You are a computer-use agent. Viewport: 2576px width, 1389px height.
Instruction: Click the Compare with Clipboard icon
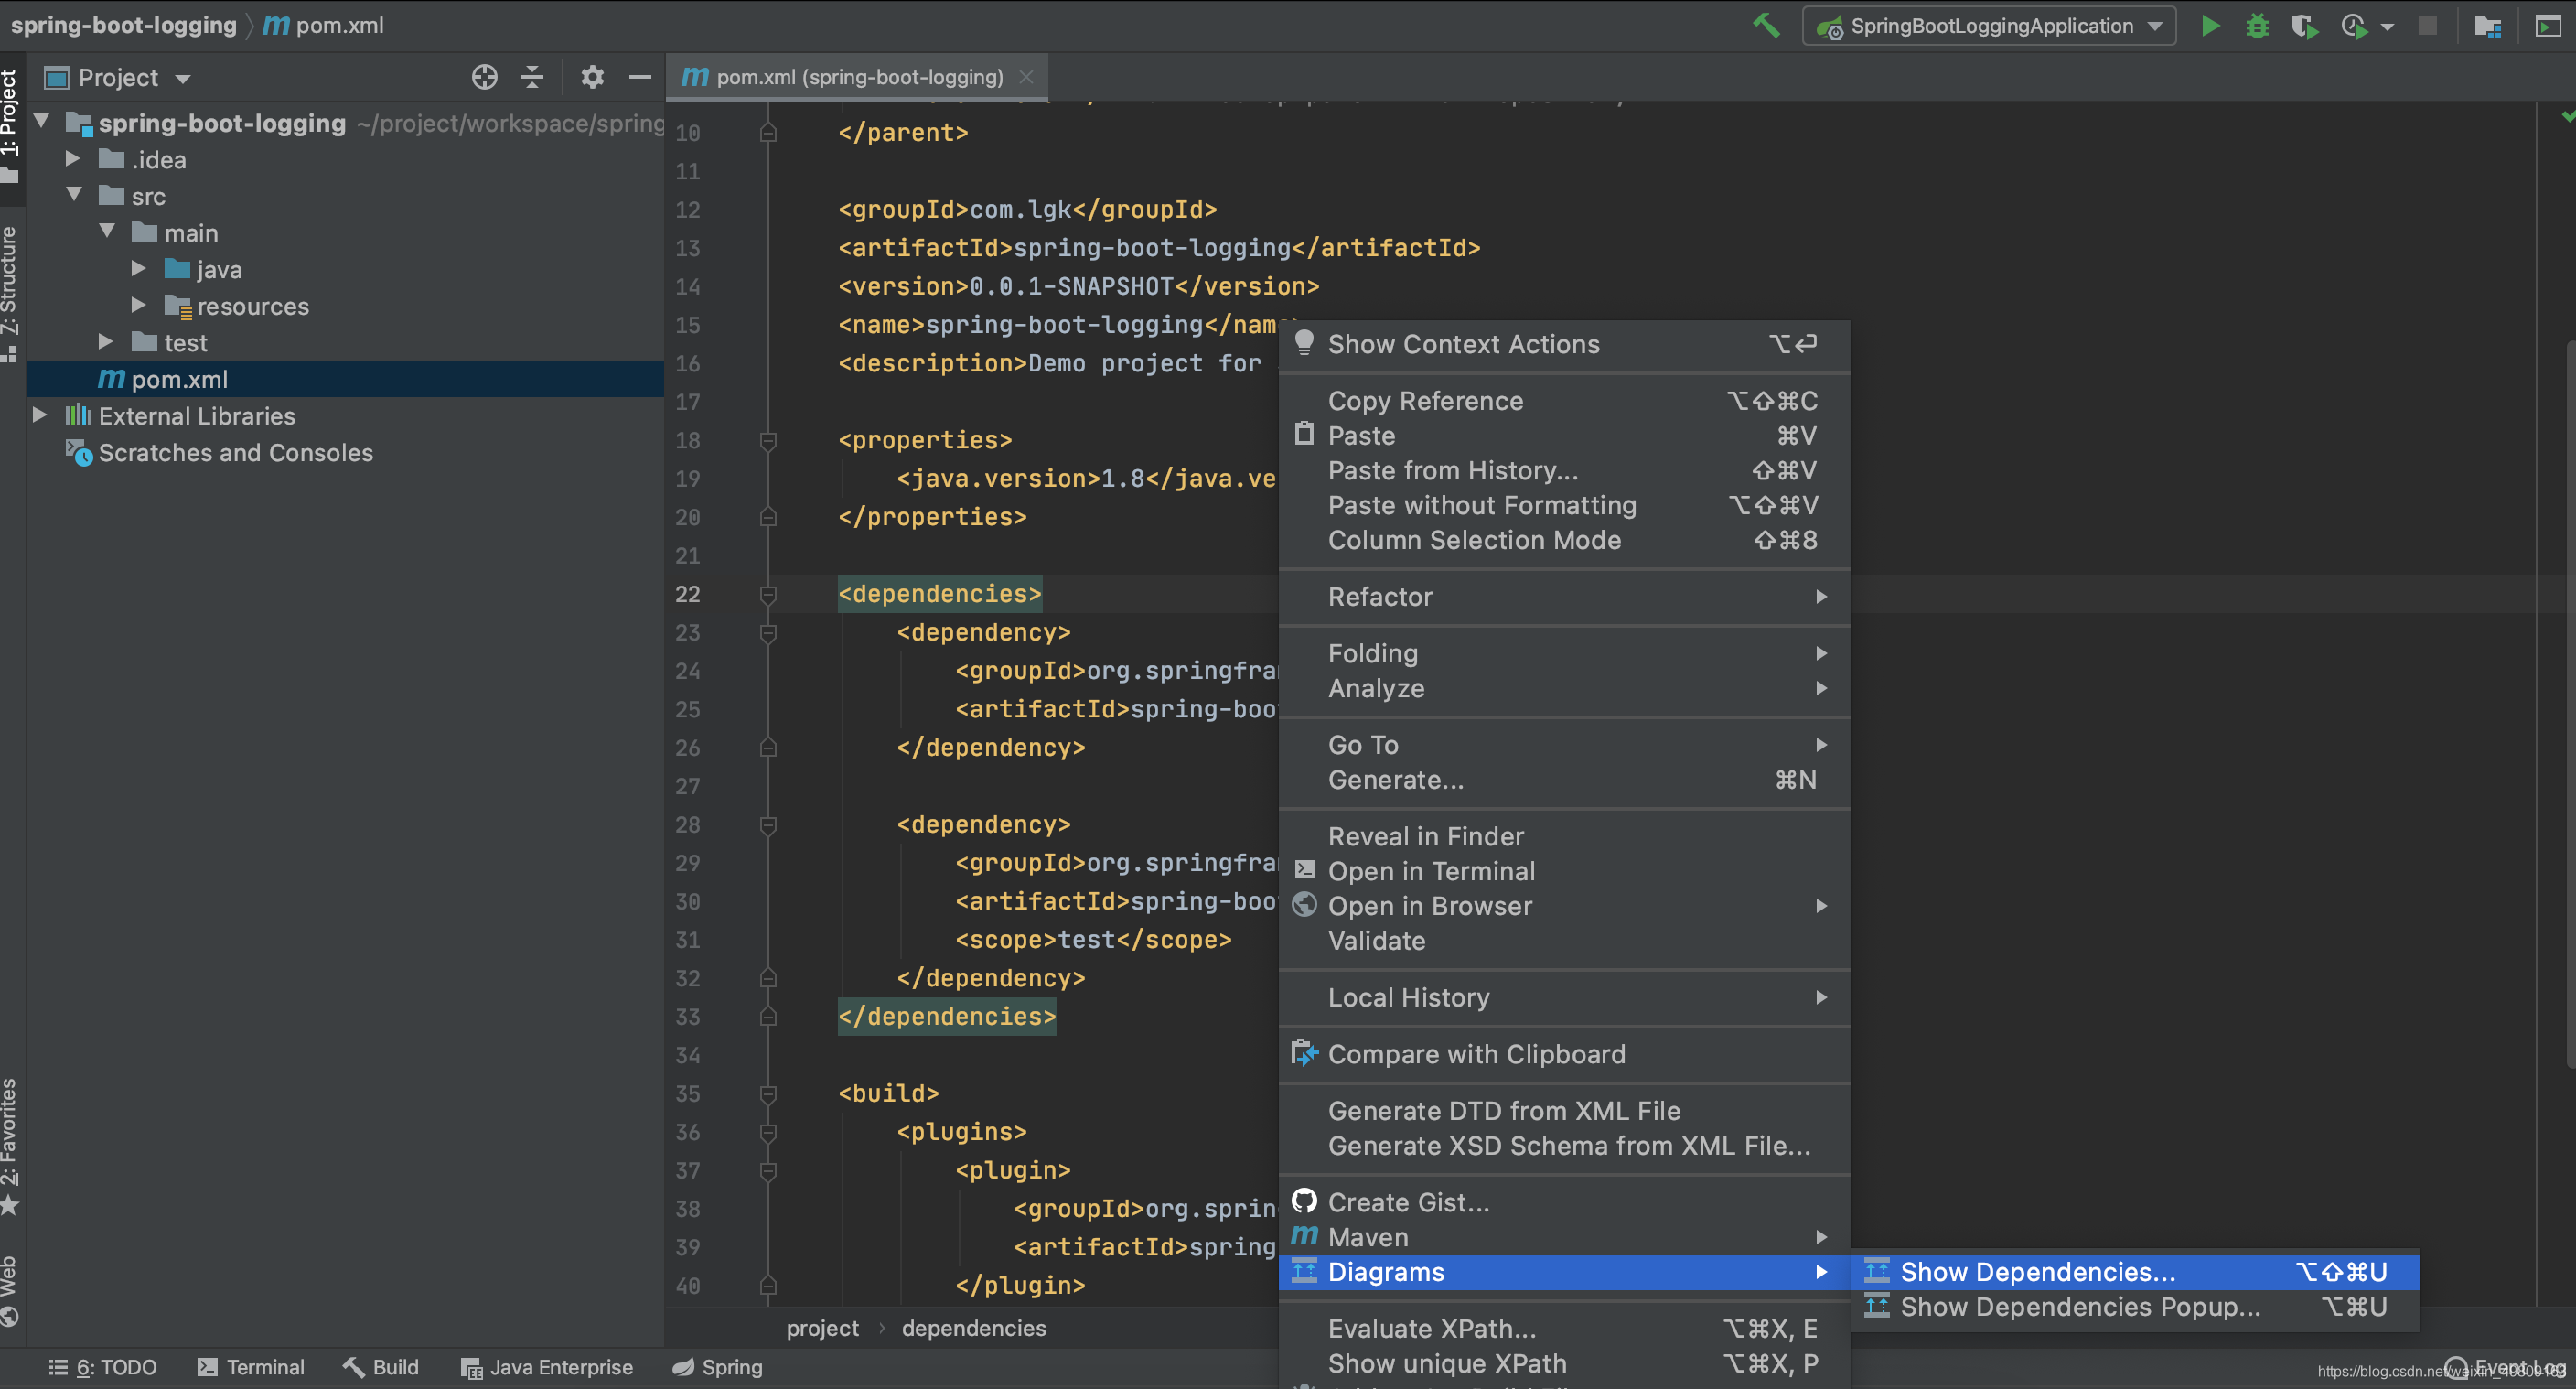click(x=1304, y=1053)
